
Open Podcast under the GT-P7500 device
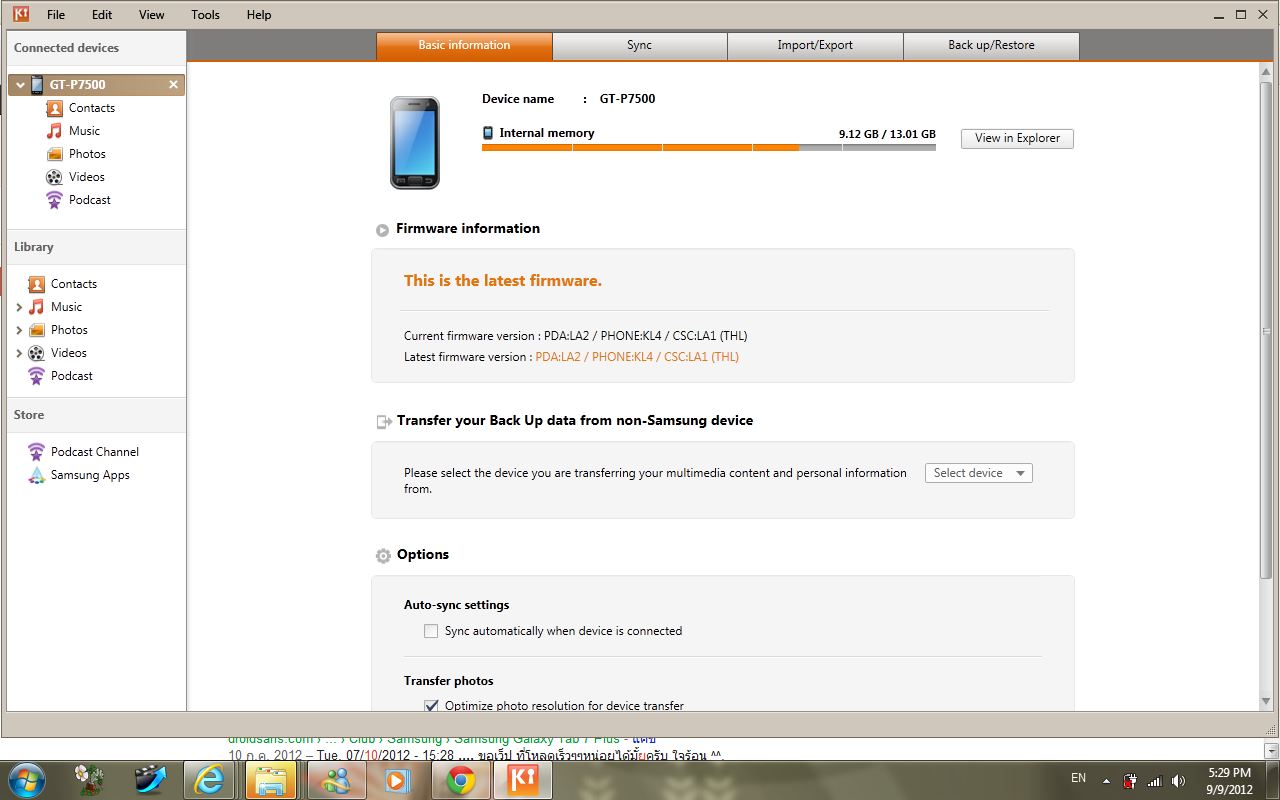tap(90, 200)
